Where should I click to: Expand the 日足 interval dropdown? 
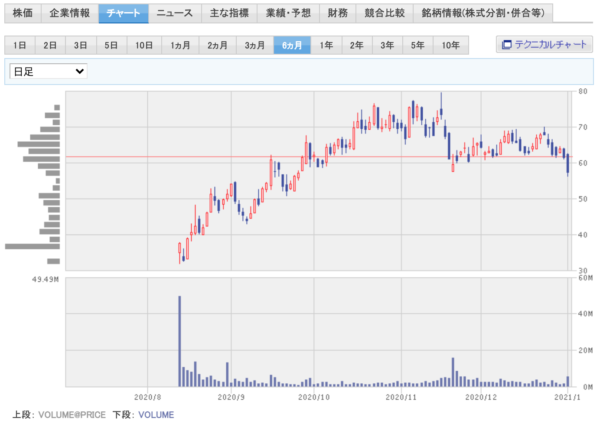click(48, 71)
